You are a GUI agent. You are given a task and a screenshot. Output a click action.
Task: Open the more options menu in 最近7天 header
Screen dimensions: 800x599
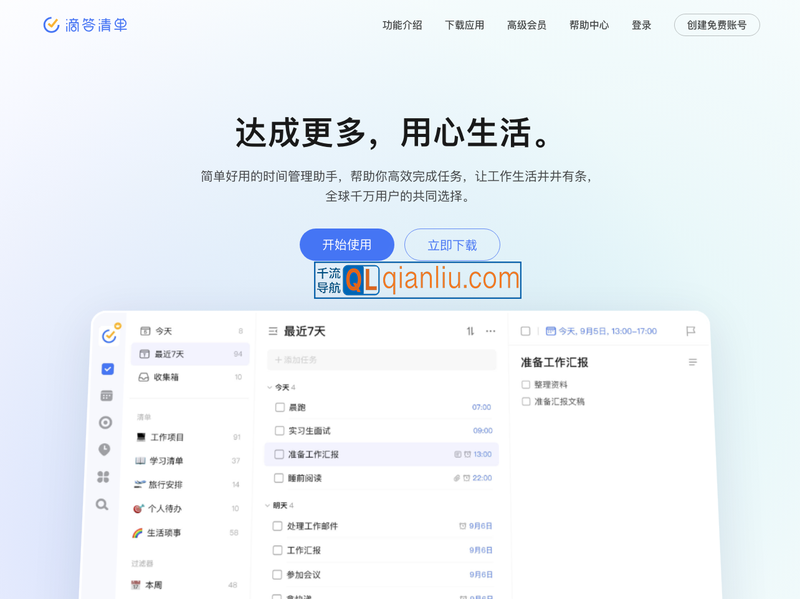(489, 331)
